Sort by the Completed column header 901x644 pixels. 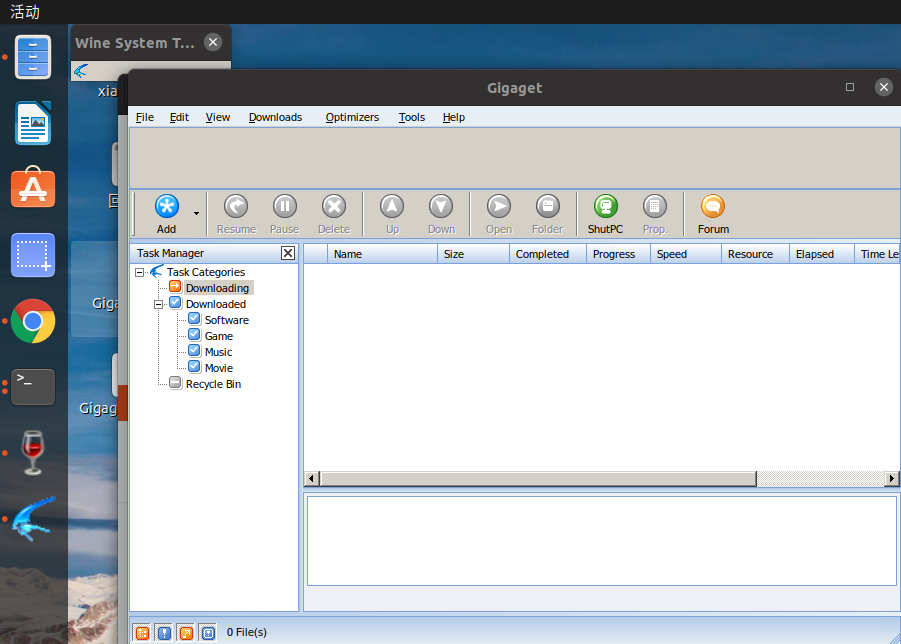[x=548, y=254]
